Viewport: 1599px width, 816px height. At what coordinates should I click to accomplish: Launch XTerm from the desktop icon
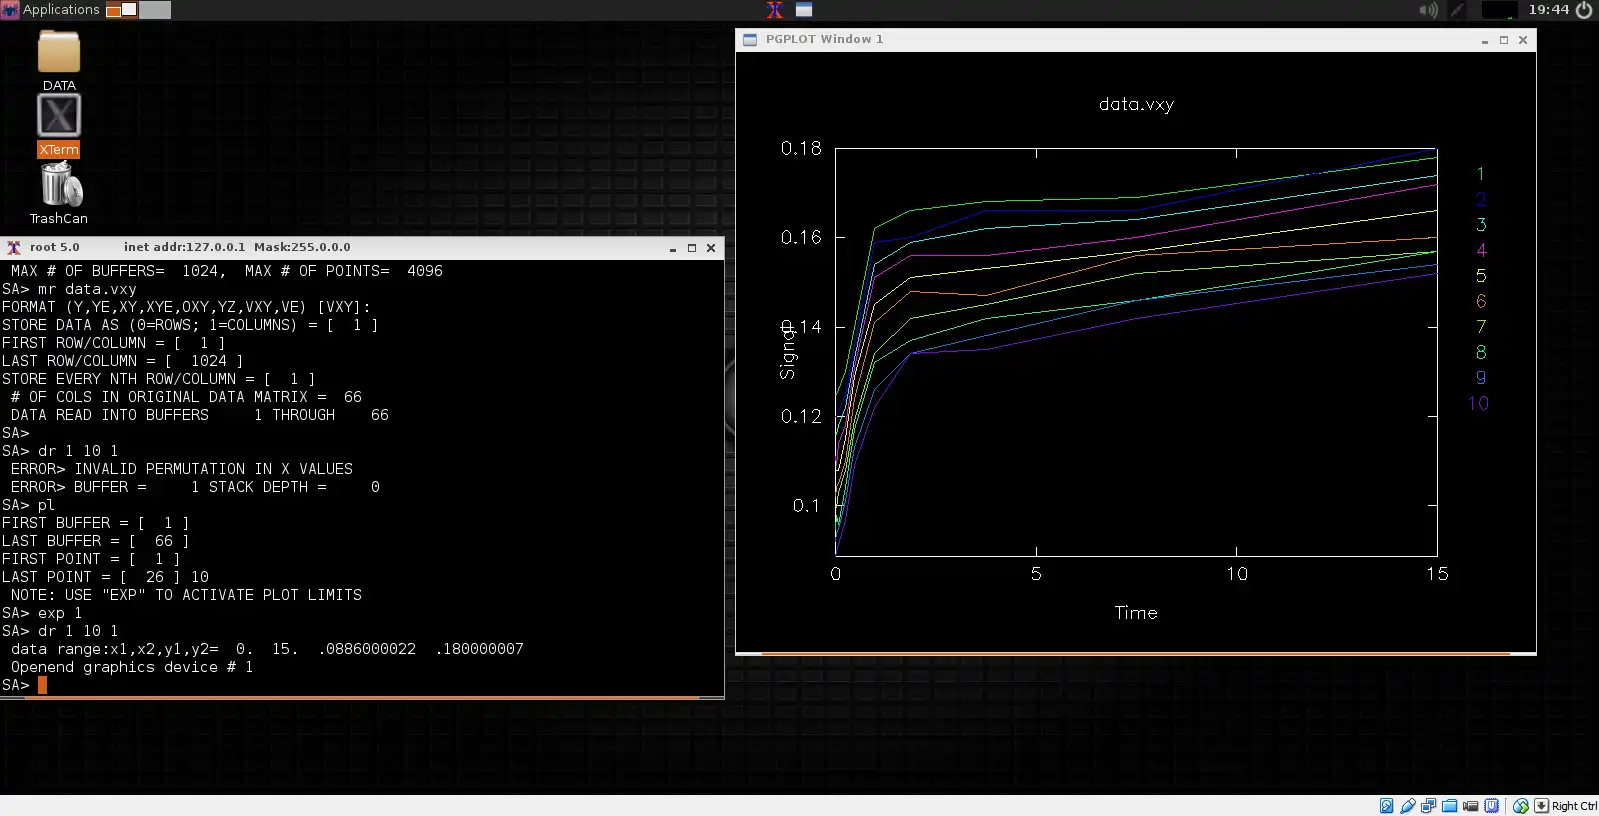click(59, 117)
